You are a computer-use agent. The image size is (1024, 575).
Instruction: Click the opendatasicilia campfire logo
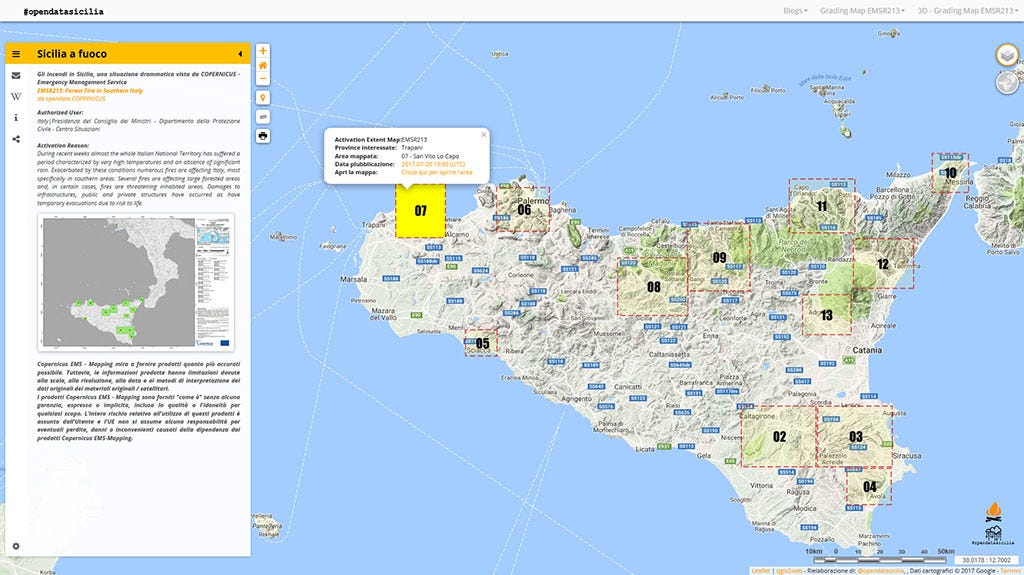(993, 523)
